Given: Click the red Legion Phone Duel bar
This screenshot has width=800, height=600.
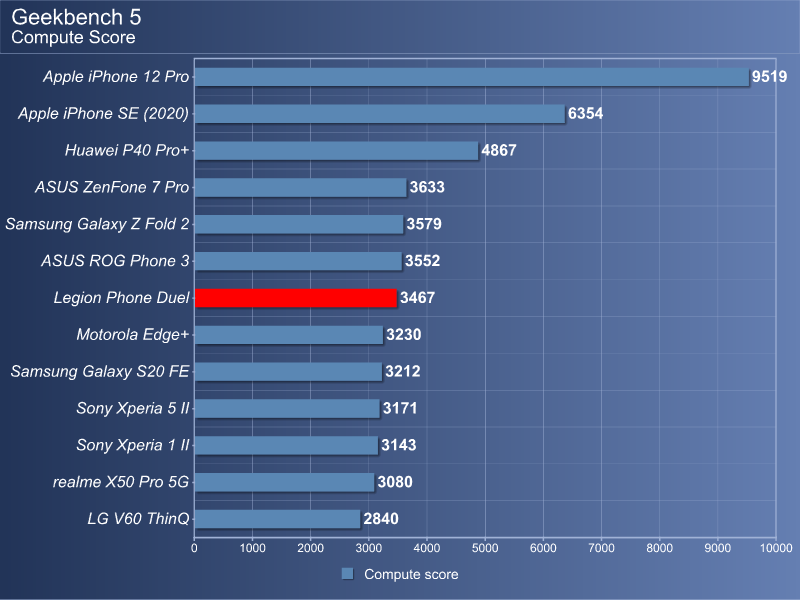Looking at the screenshot, I should tap(295, 298).
